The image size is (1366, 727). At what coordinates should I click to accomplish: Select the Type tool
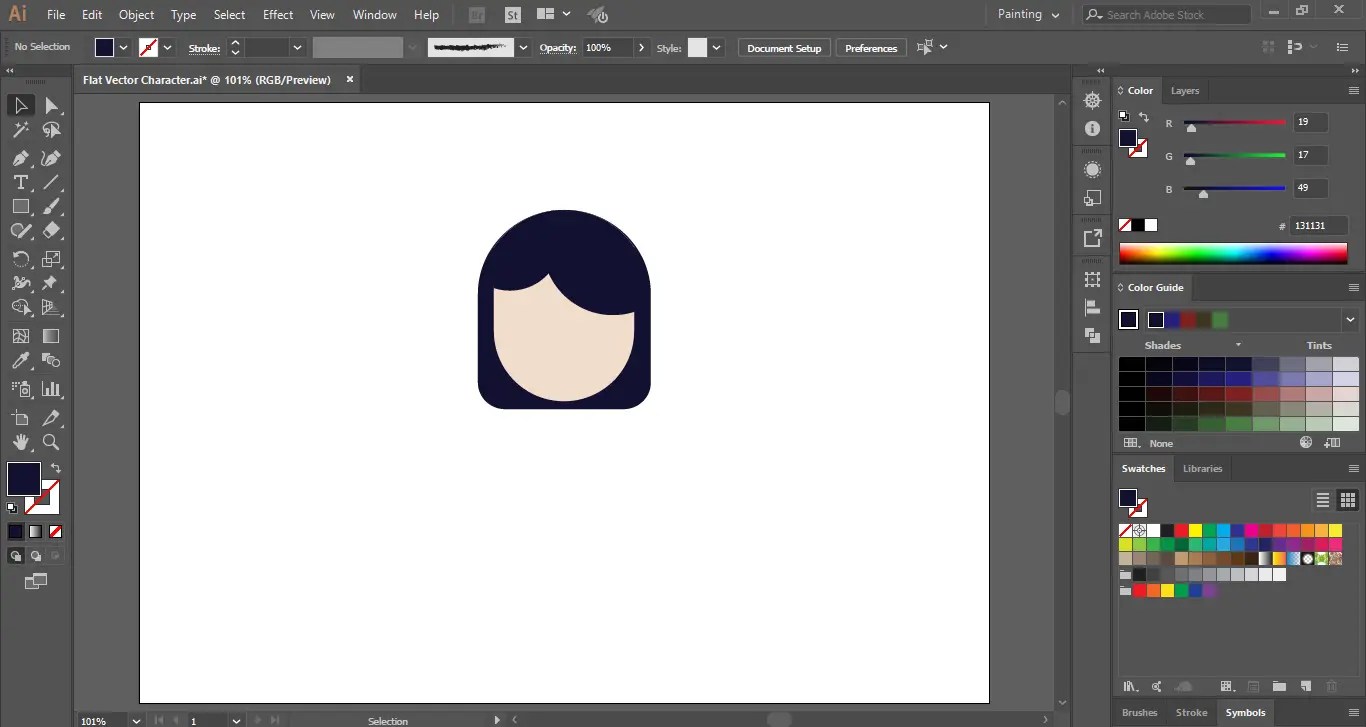point(20,182)
